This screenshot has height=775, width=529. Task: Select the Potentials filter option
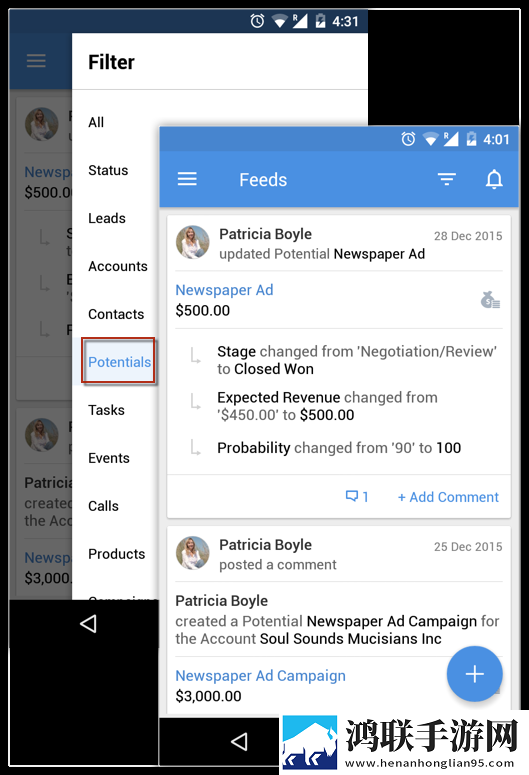pyautogui.click(x=119, y=361)
